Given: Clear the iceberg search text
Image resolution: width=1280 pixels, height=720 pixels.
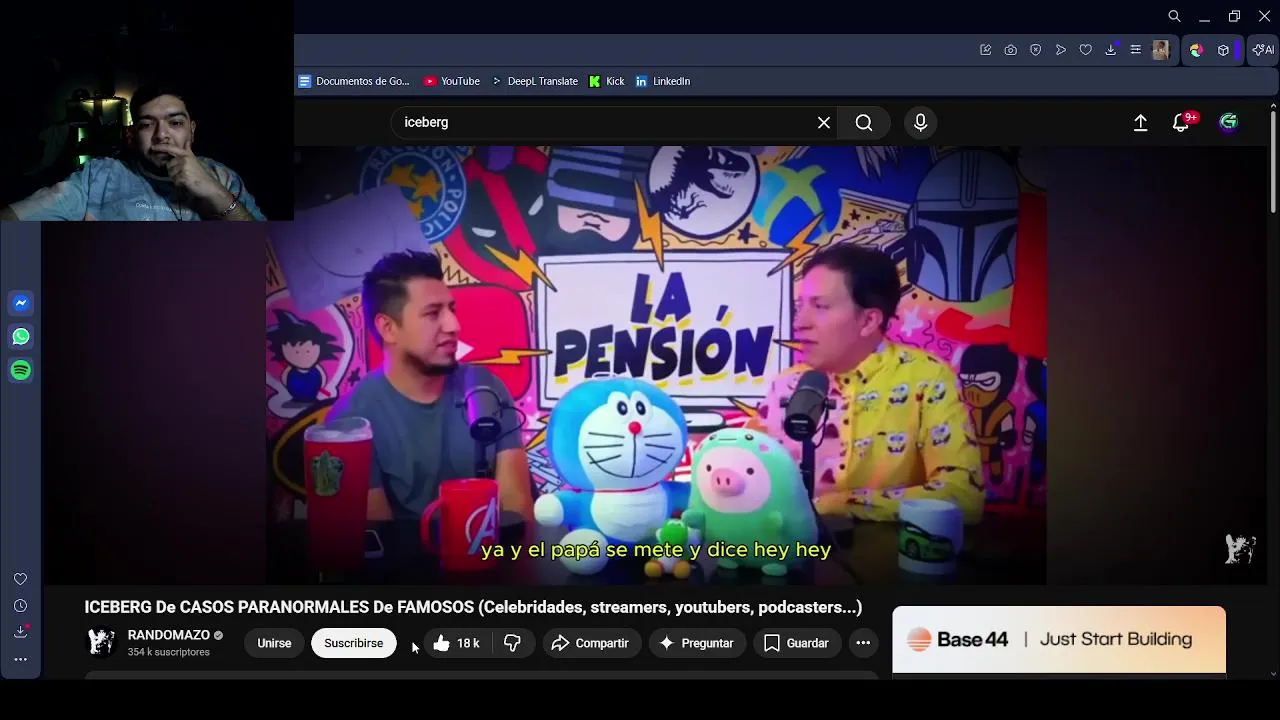Looking at the screenshot, I should pos(824,122).
